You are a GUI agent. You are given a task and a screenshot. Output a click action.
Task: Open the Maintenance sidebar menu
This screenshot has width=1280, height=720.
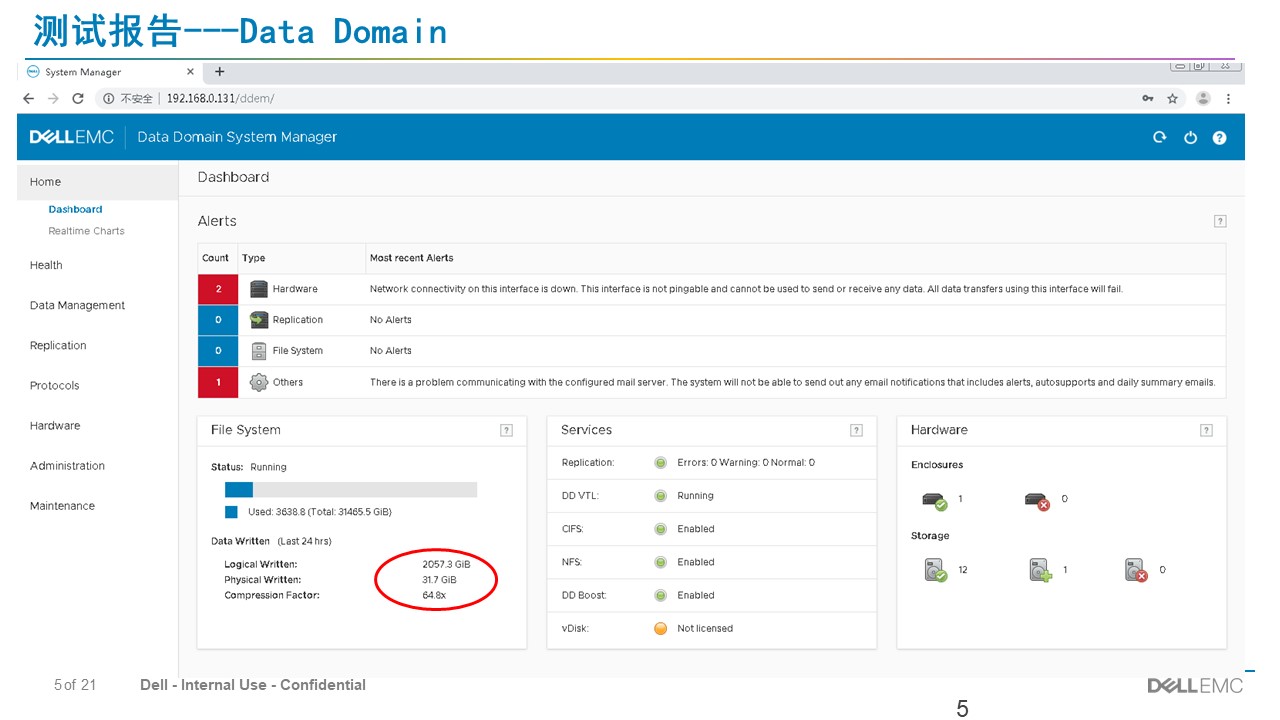(62, 505)
